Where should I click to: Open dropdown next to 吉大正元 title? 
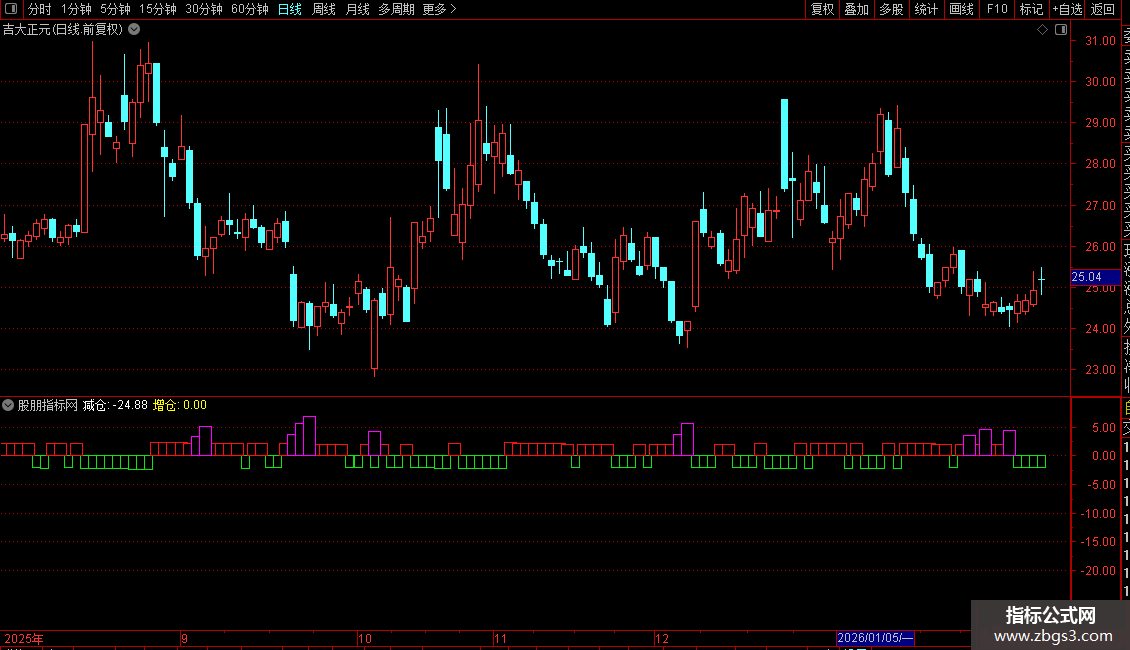[134, 30]
